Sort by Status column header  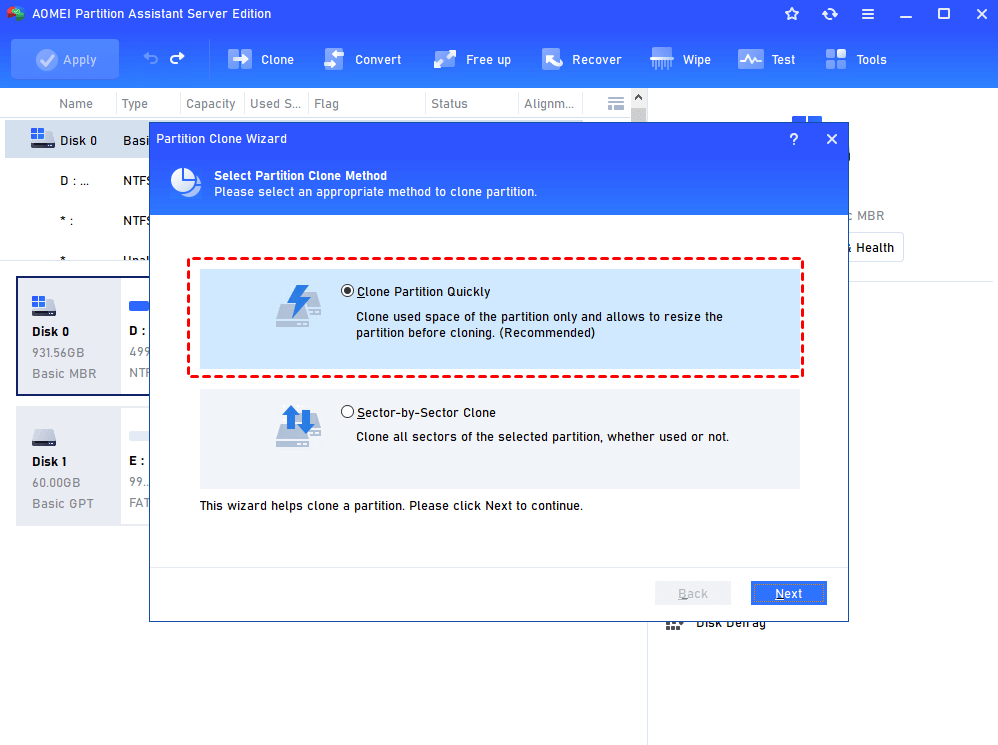pos(449,103)
